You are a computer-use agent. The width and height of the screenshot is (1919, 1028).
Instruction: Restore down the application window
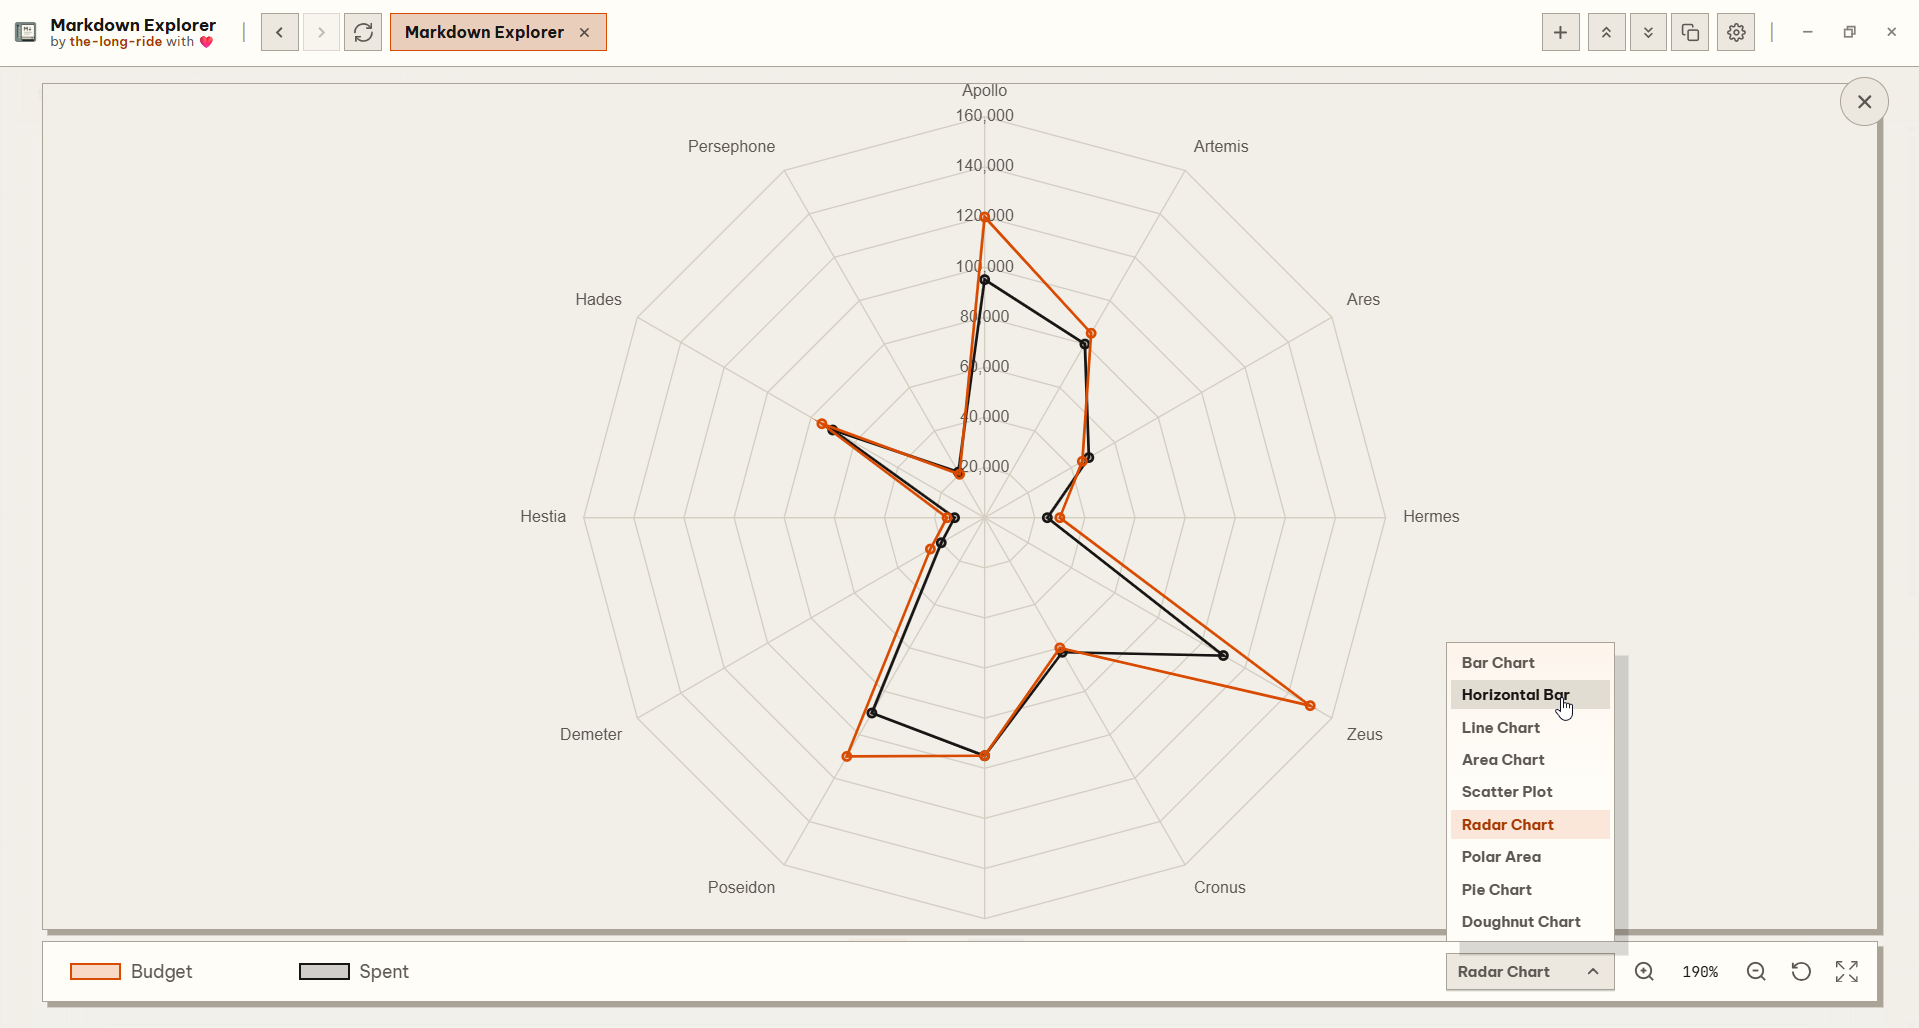tap(1849, 32)
